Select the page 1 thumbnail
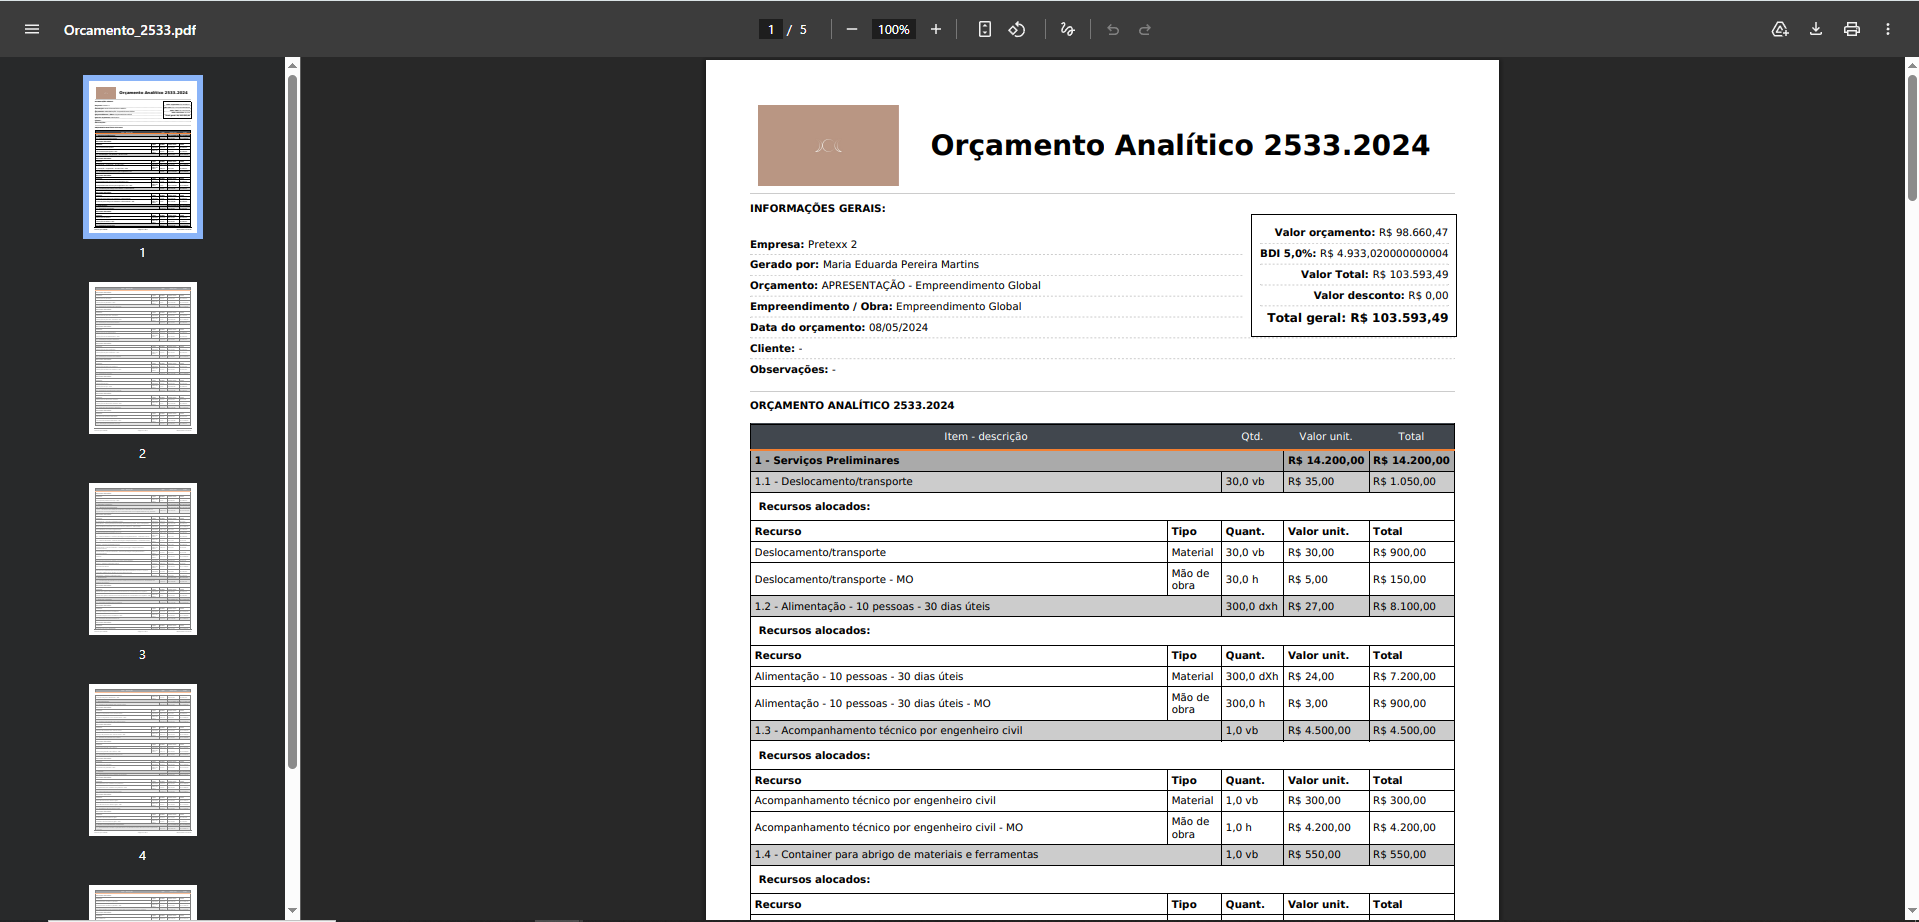 (x=143, y=157)
